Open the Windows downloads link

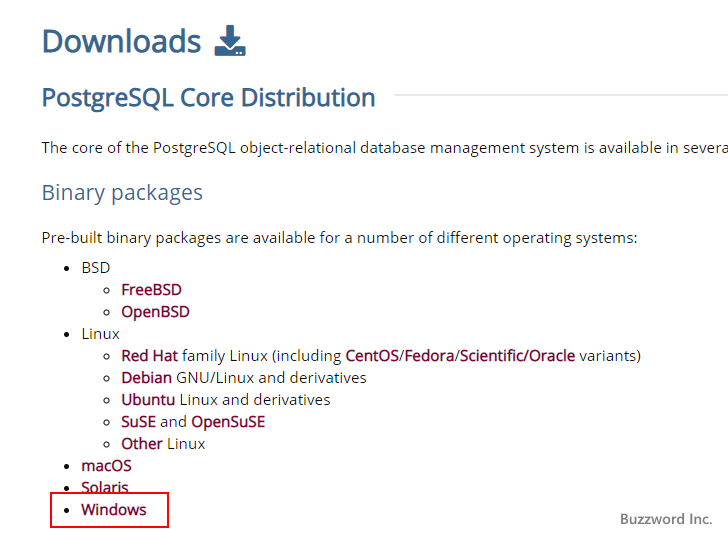tap(114, 510)
